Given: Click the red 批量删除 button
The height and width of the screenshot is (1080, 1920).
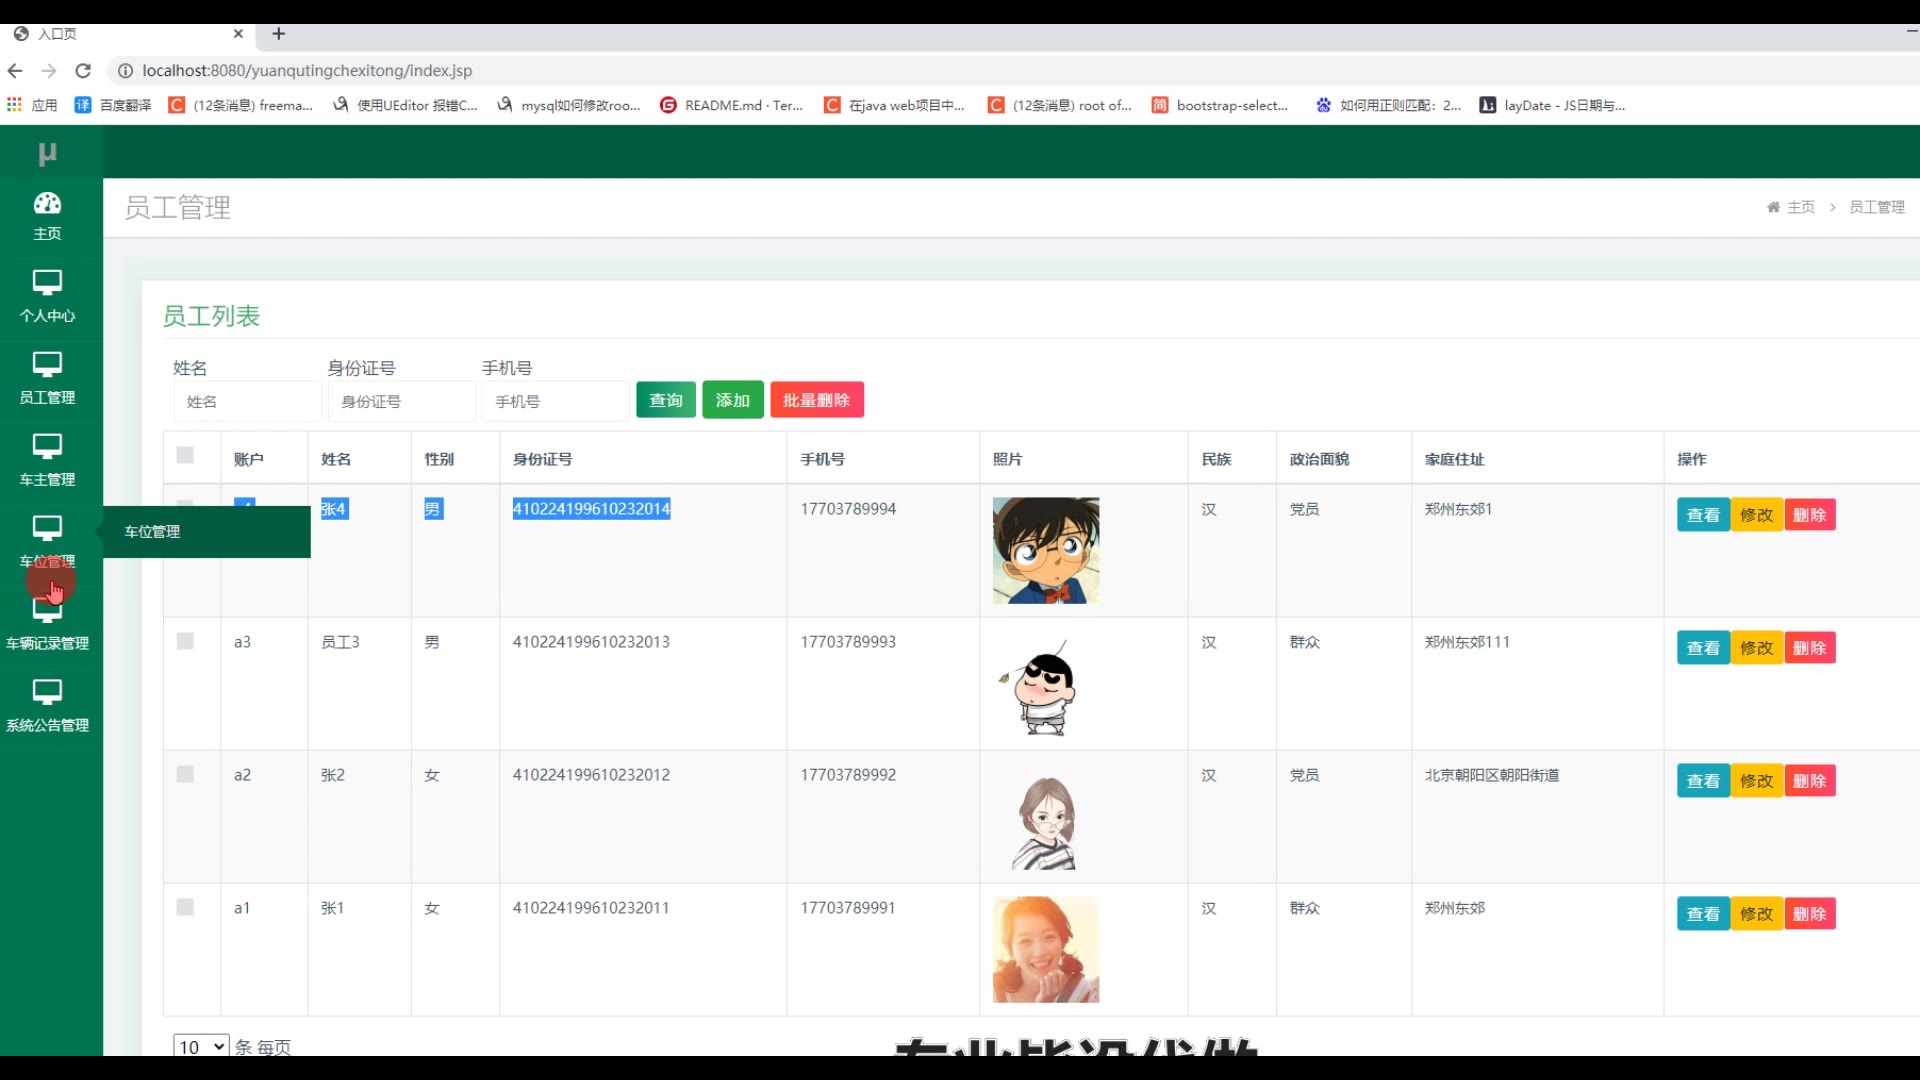Looking at the screenshot, I should (x=816, y=400).
